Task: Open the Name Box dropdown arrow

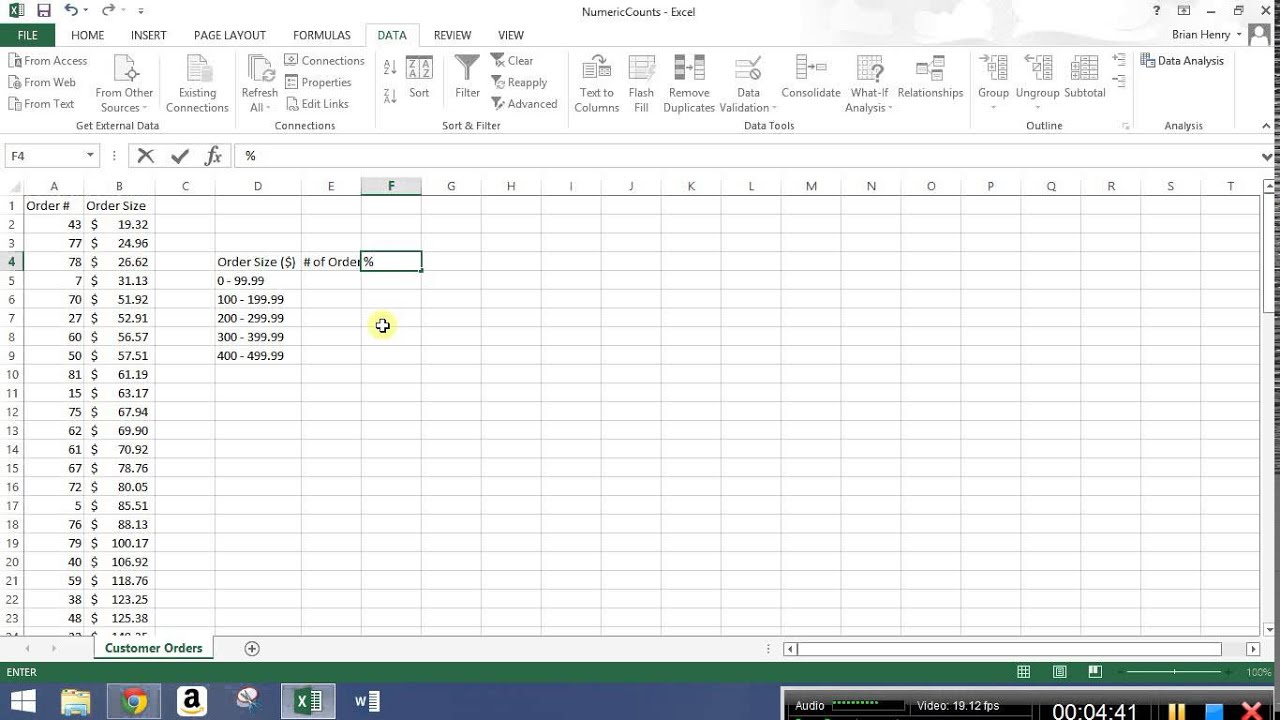Action: point(90,156)
